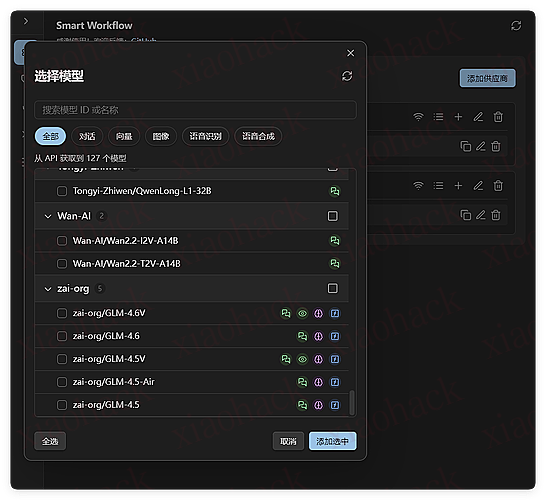Click function-call icon on GLM-4.6V row
Image resolution: width=545 pixels, height=500 pixels.
(x=335, y=313)
